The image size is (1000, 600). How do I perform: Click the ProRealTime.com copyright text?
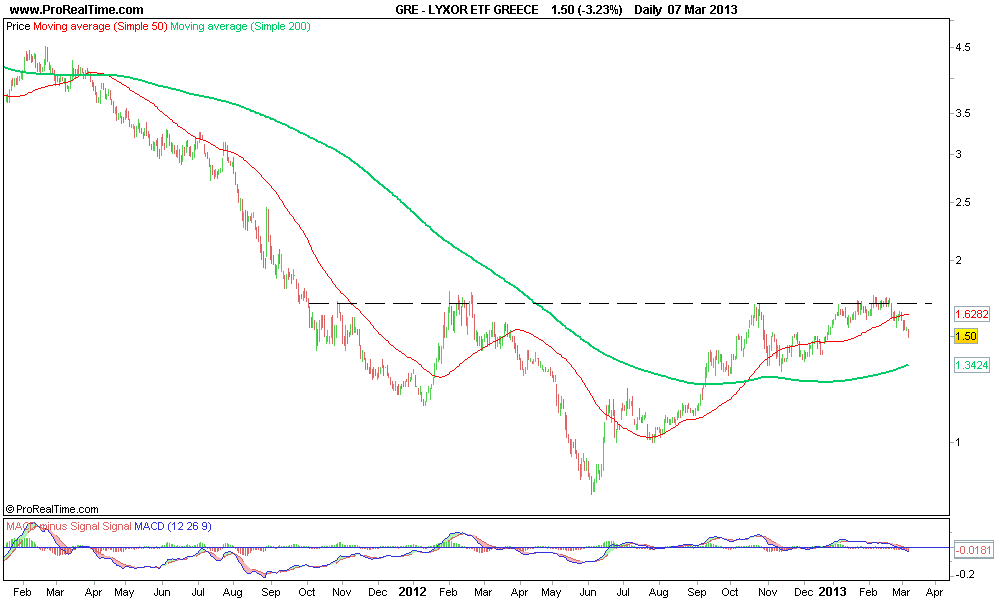(52, 509)
